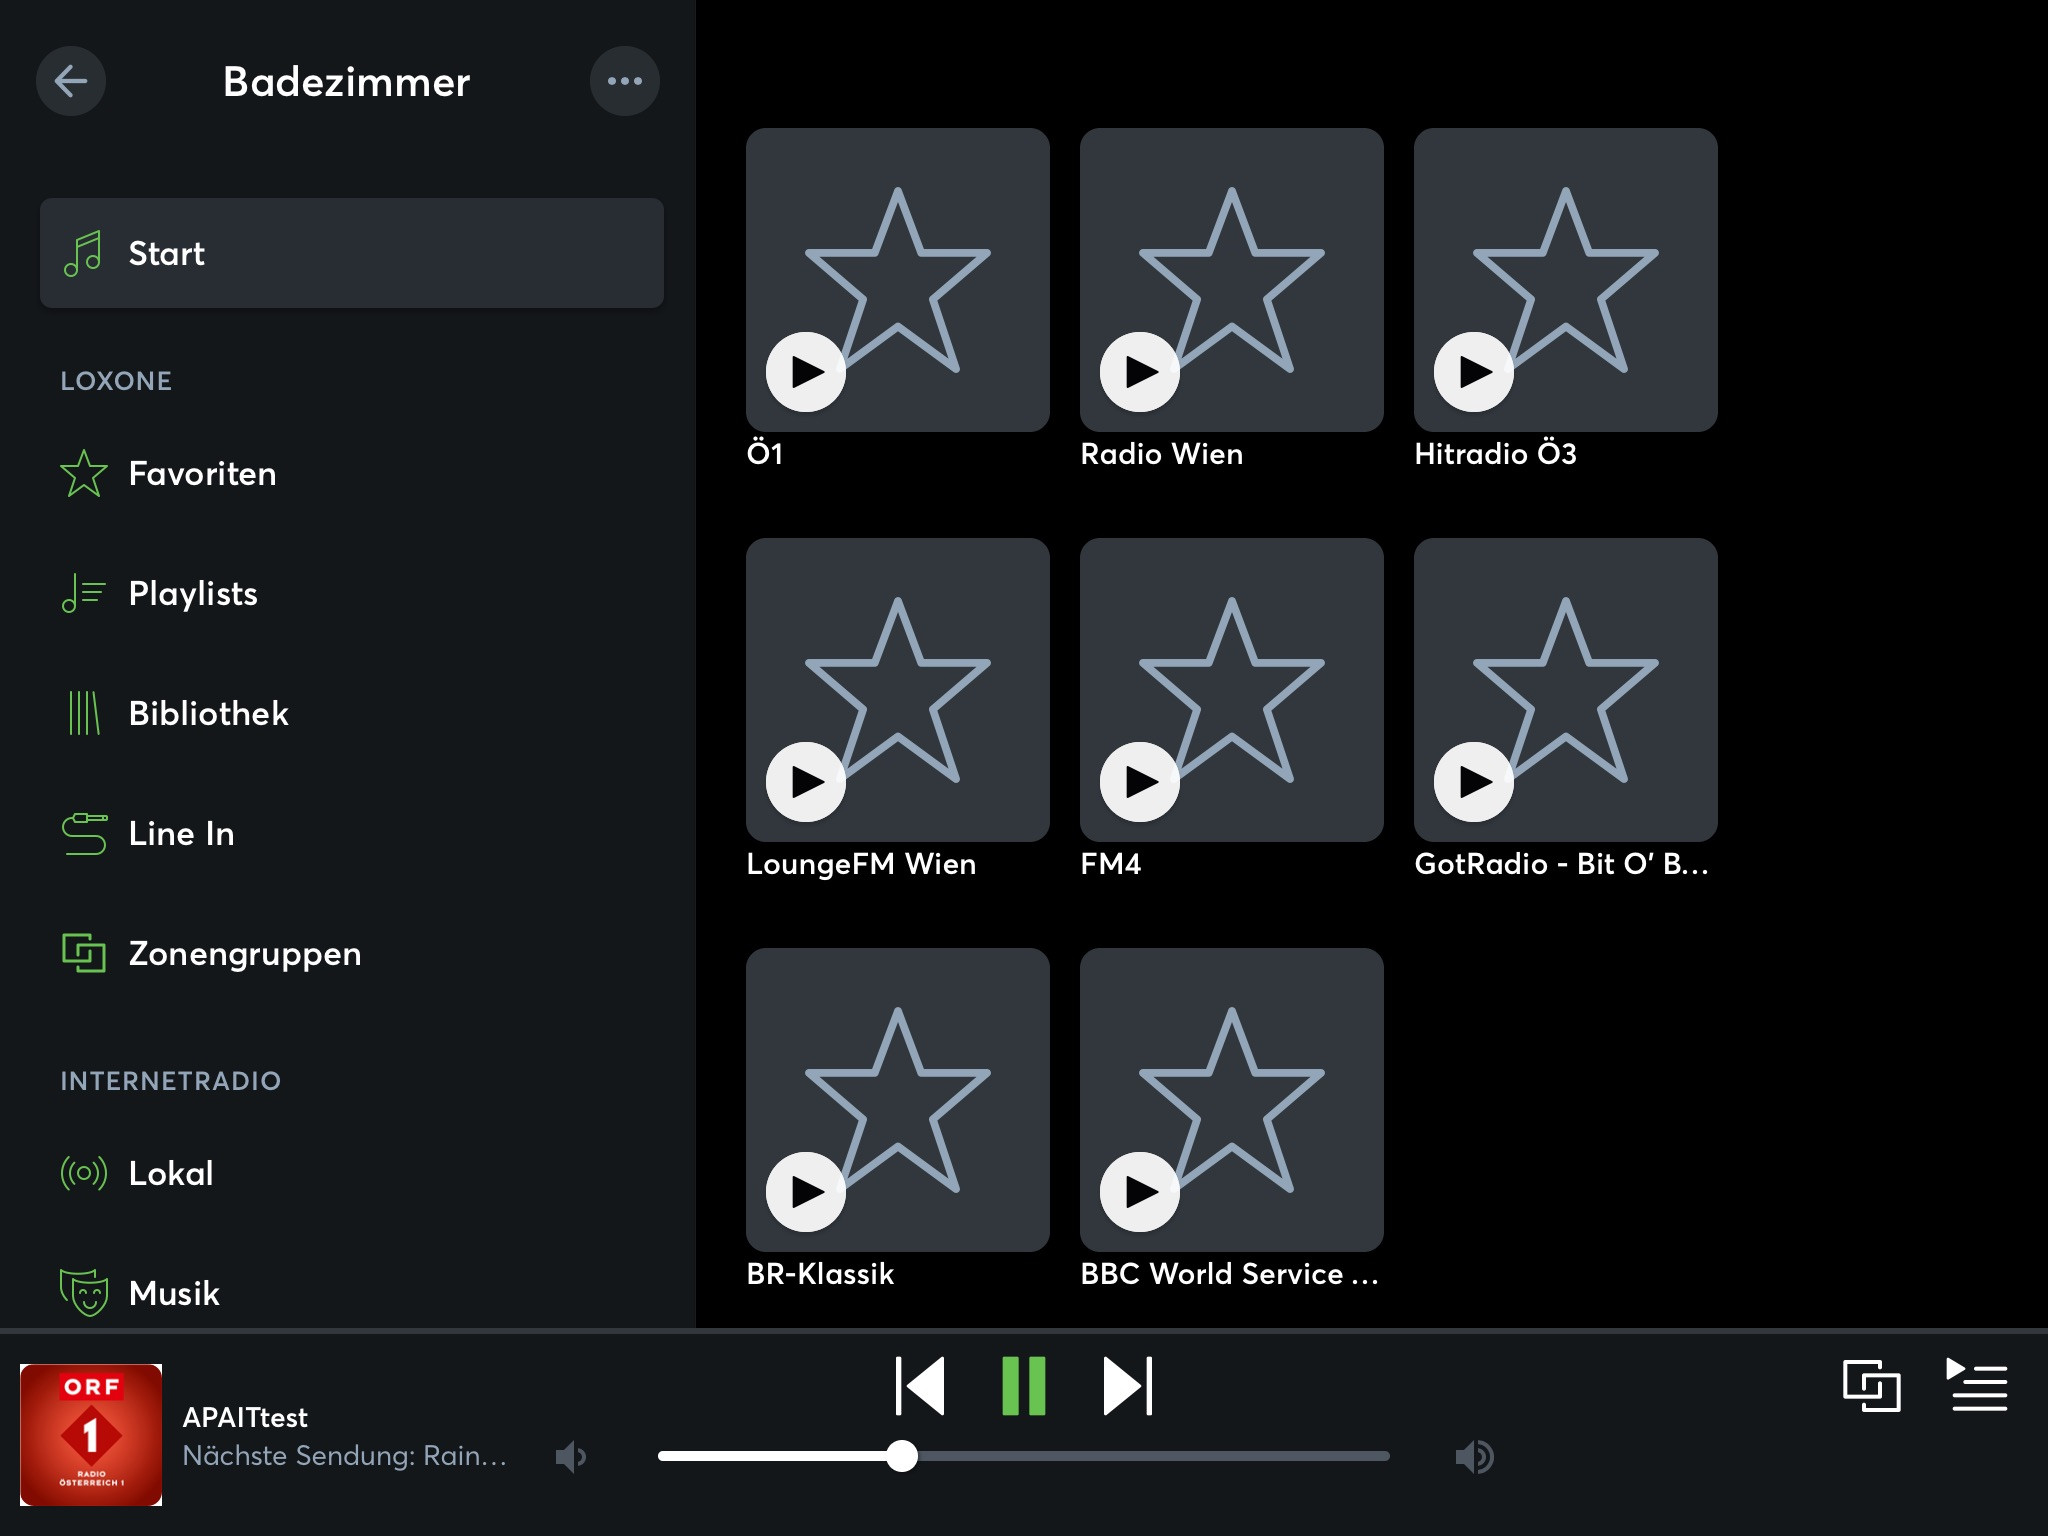This screenshot has height=1536, width=2048.
Task: Open Bibliothek from the sidebar
Action: point(208,714)
